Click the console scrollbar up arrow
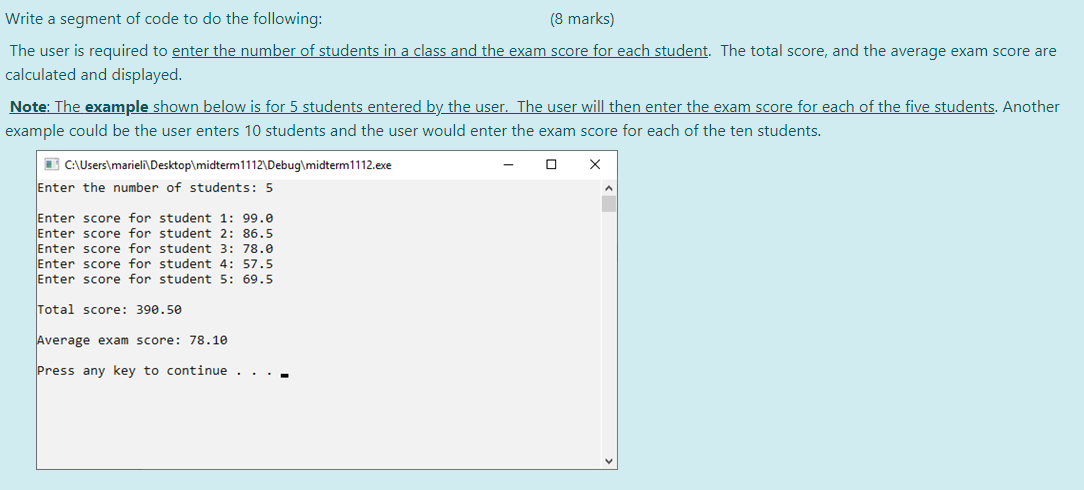 pyautogui.click(x=608, y=187)
